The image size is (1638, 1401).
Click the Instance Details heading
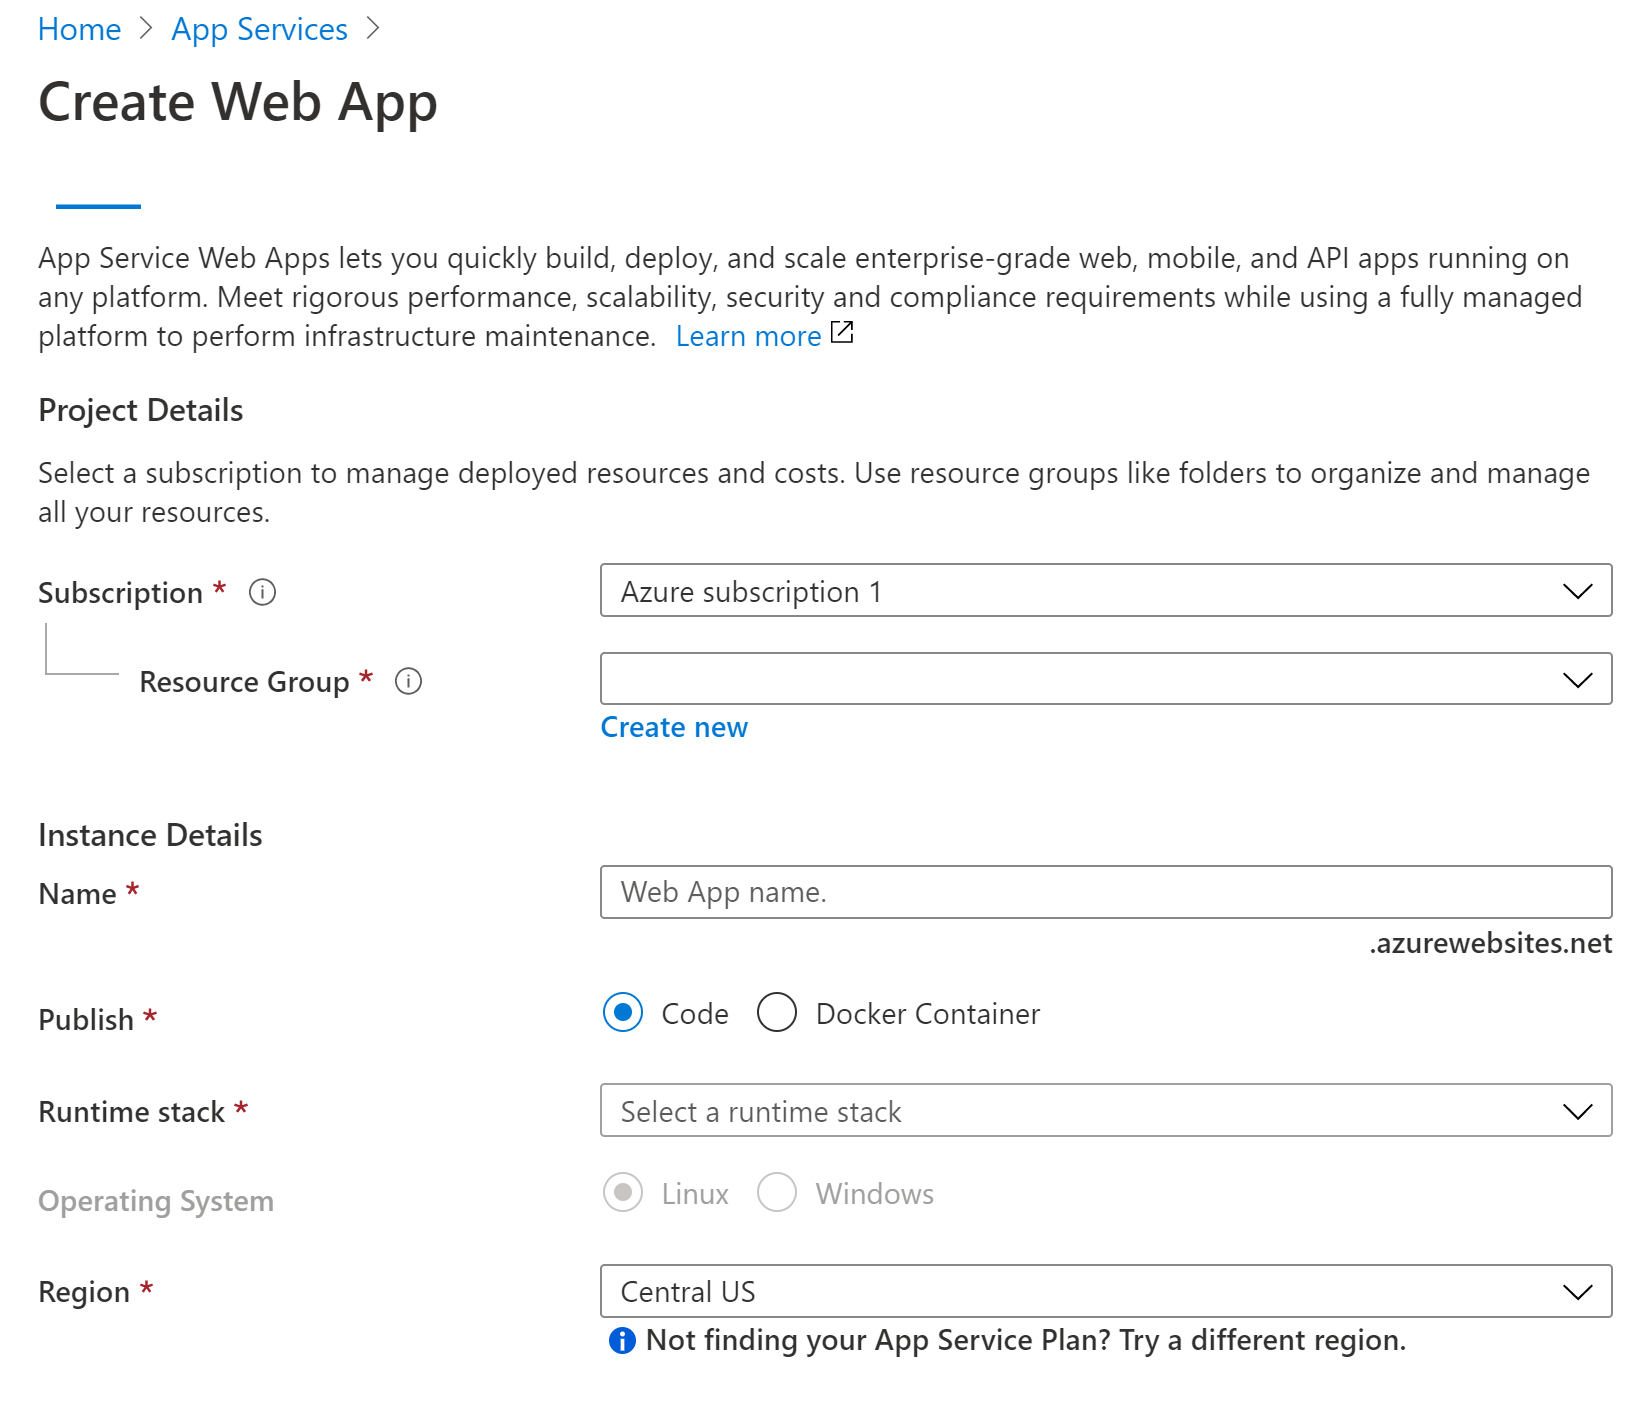(x=150, y=835)
